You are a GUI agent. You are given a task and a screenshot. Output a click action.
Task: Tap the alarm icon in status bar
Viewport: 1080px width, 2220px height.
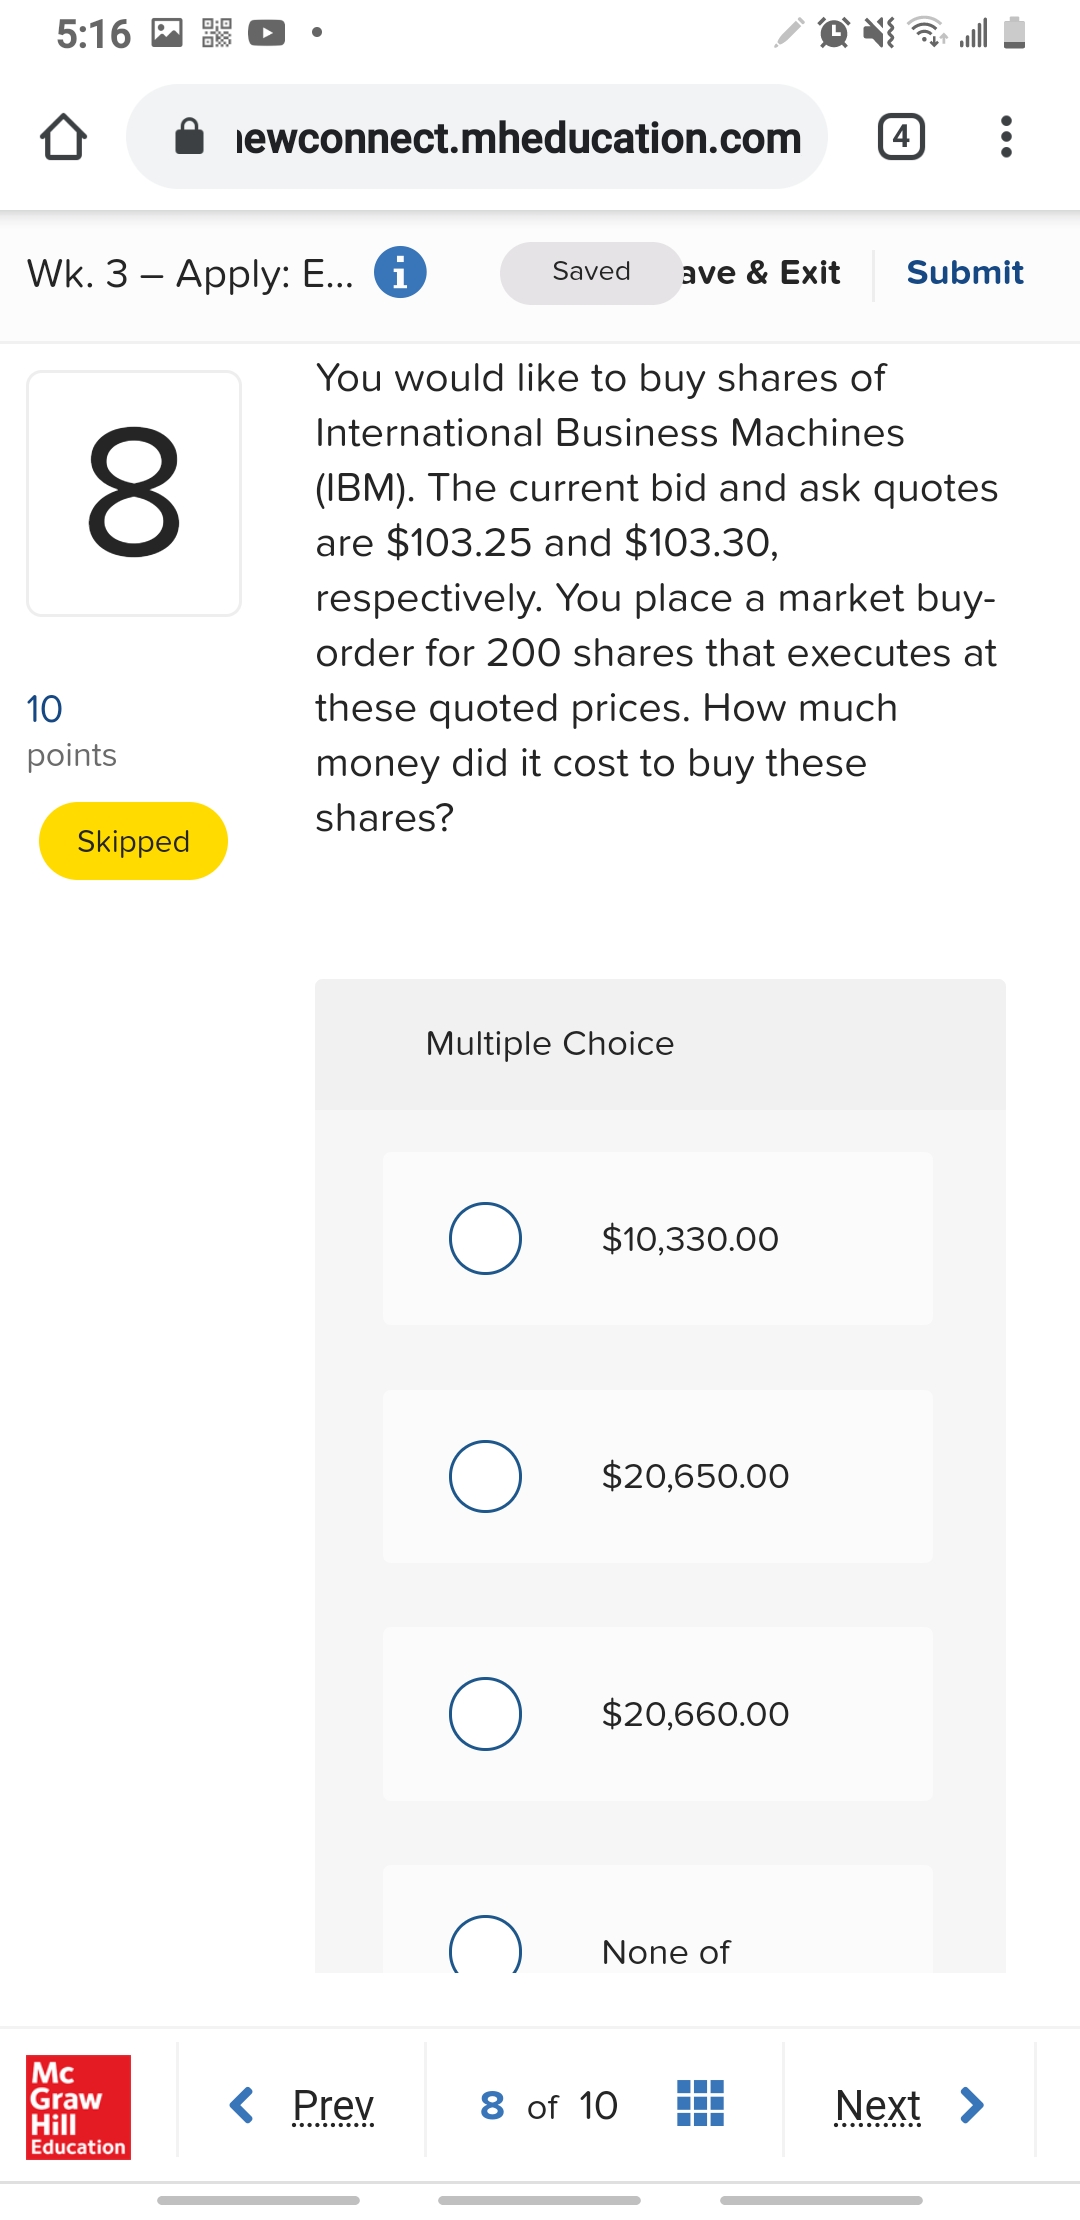834,33
